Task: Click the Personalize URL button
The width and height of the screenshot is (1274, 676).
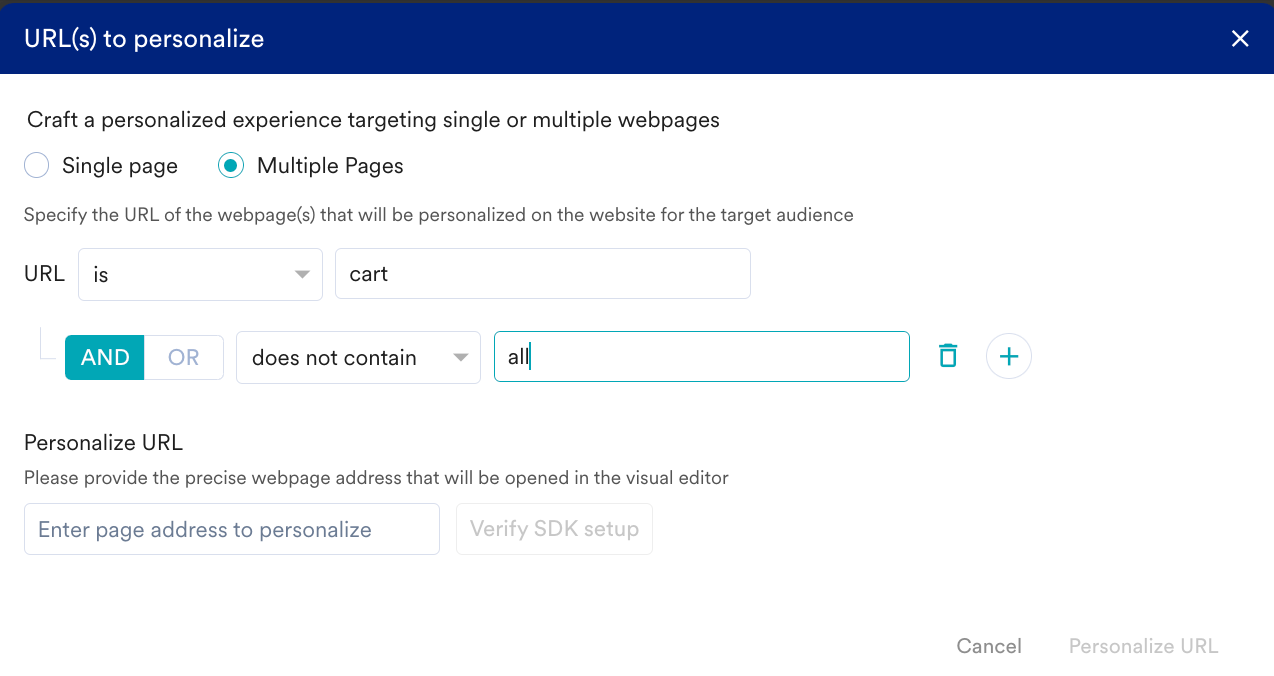Action: [1143, 646]
